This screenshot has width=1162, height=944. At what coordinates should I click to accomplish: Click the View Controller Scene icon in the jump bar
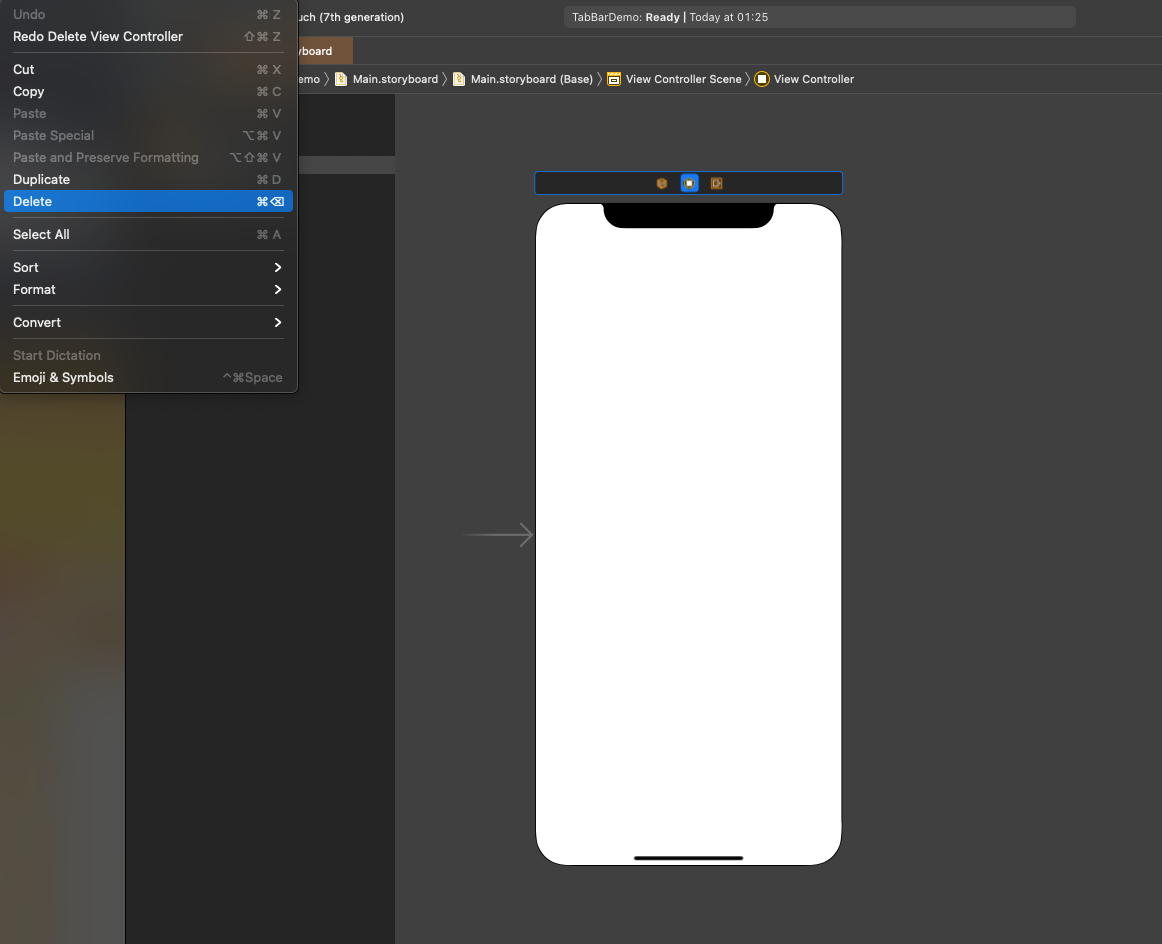click(x=613, y=78)
